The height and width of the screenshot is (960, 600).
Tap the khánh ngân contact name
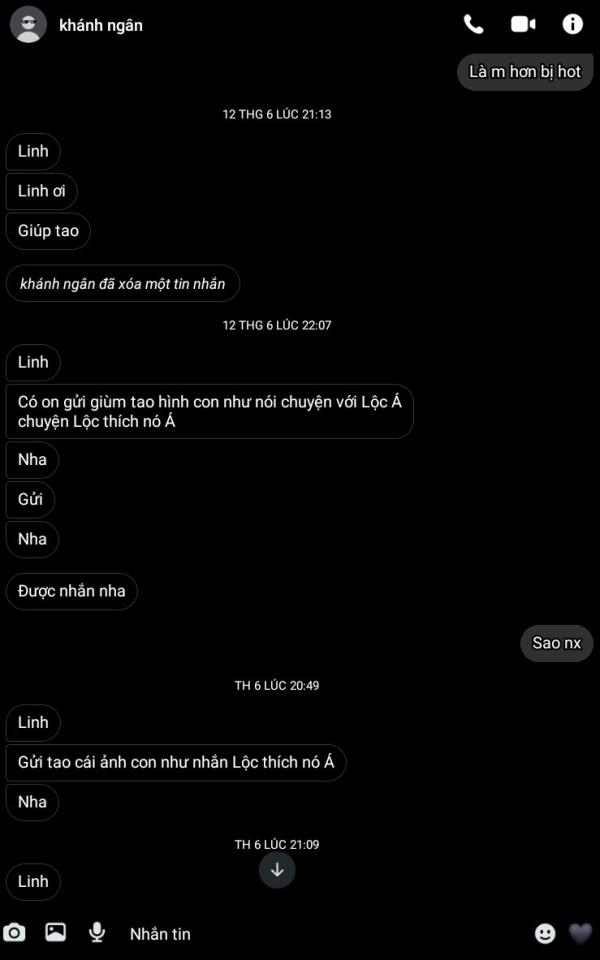(101, 26)
